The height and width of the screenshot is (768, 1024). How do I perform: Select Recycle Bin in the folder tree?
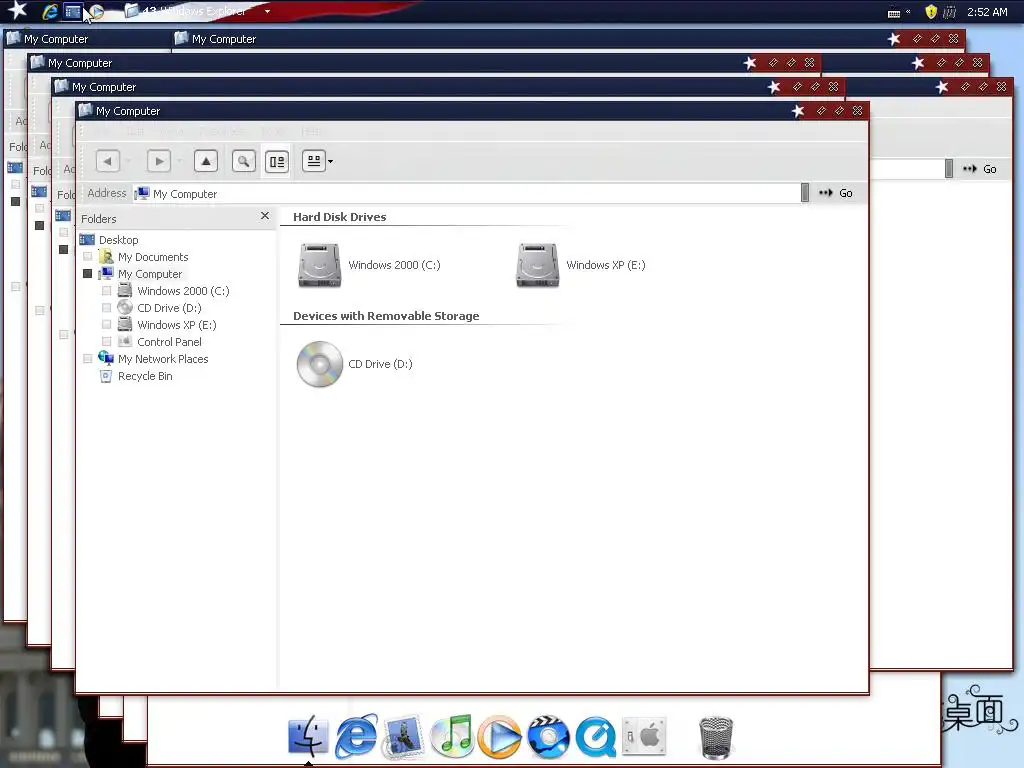tap(145, 376)
